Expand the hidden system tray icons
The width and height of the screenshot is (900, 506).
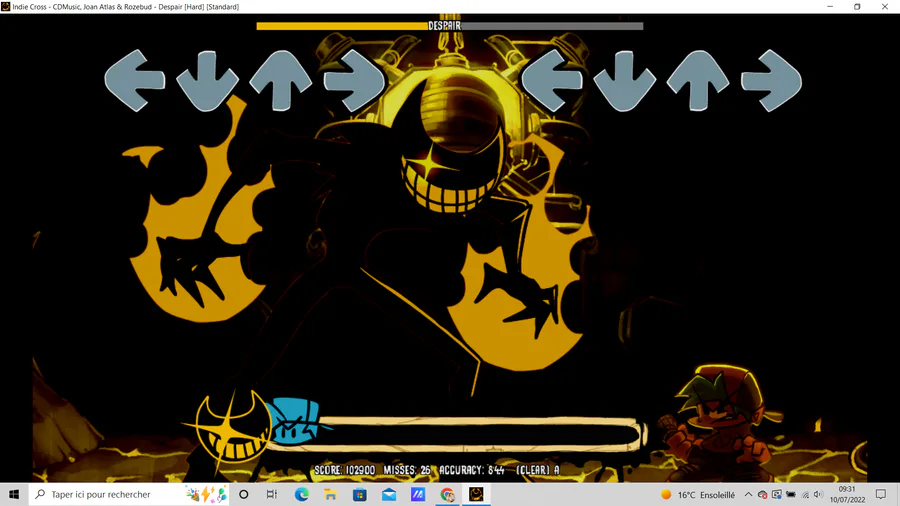tap(748, 495)
